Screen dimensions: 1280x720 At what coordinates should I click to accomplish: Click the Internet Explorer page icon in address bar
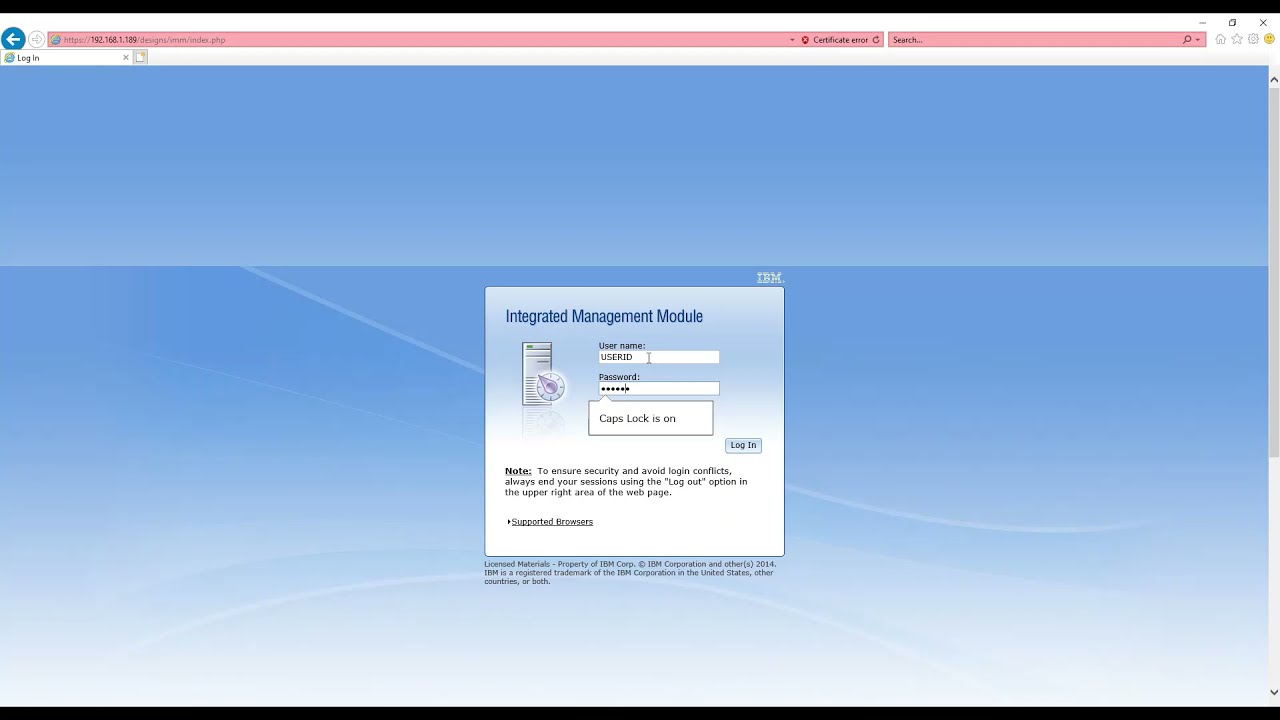coord(55,40)
